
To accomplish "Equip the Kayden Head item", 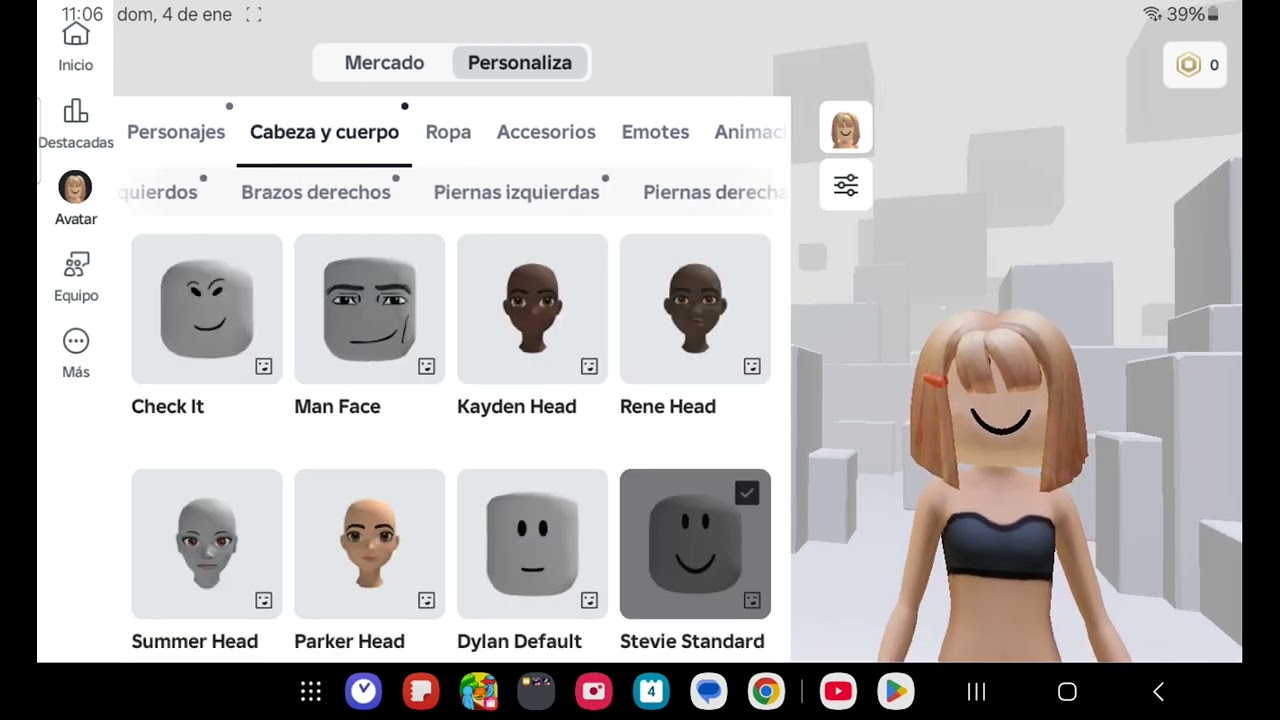I will [x=533, y=309].
